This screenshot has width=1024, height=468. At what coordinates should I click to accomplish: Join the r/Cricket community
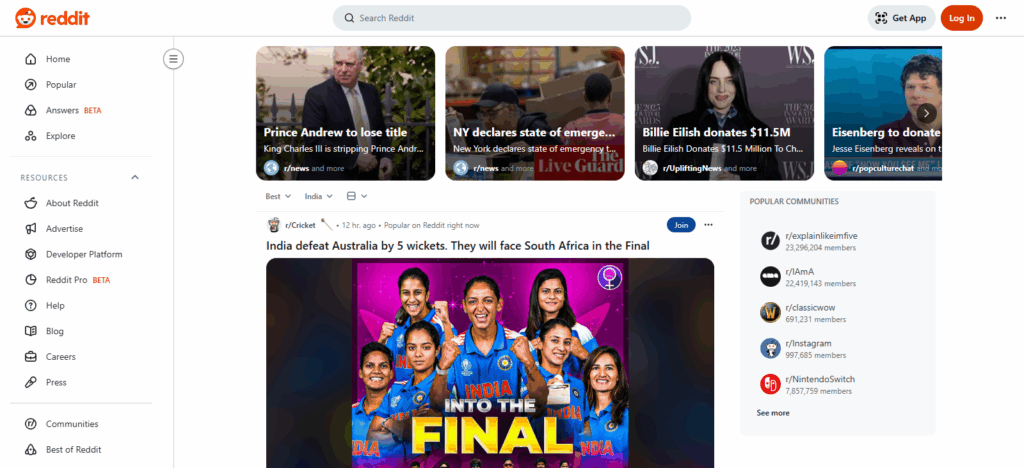tap(681, 225)
